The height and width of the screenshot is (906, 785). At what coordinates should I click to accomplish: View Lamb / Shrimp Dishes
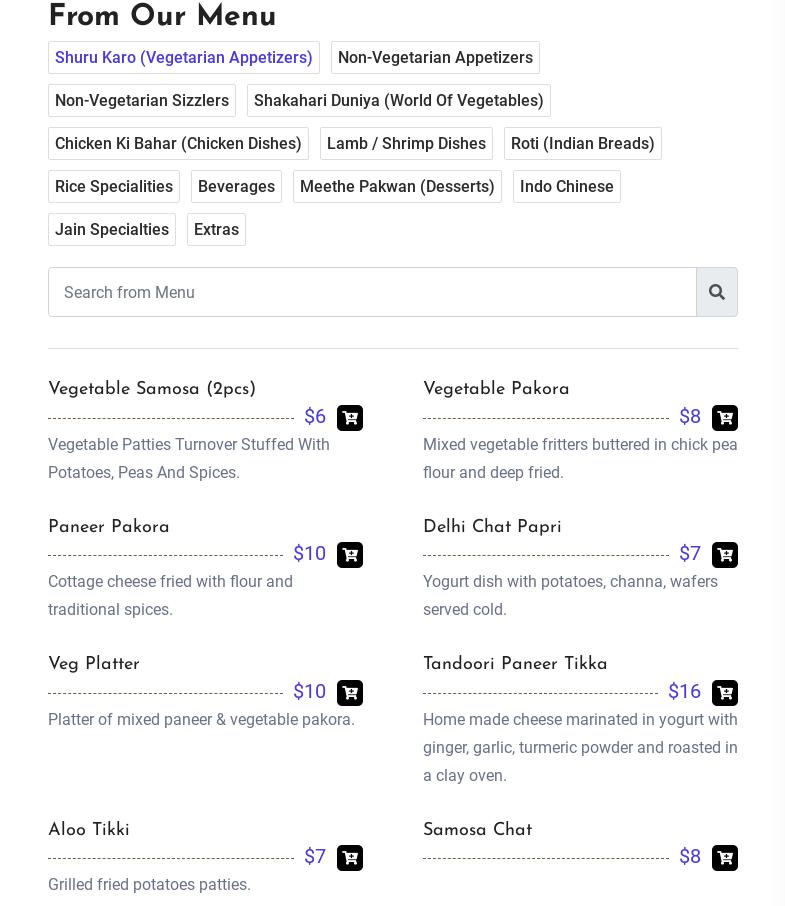pyautogui.click(x=406, y=144)
